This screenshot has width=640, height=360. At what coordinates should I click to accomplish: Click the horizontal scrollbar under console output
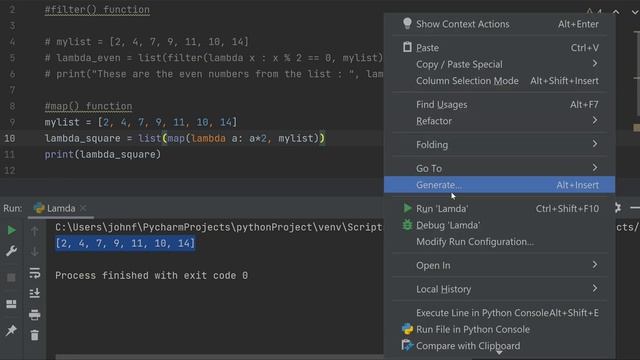(219, 357)
